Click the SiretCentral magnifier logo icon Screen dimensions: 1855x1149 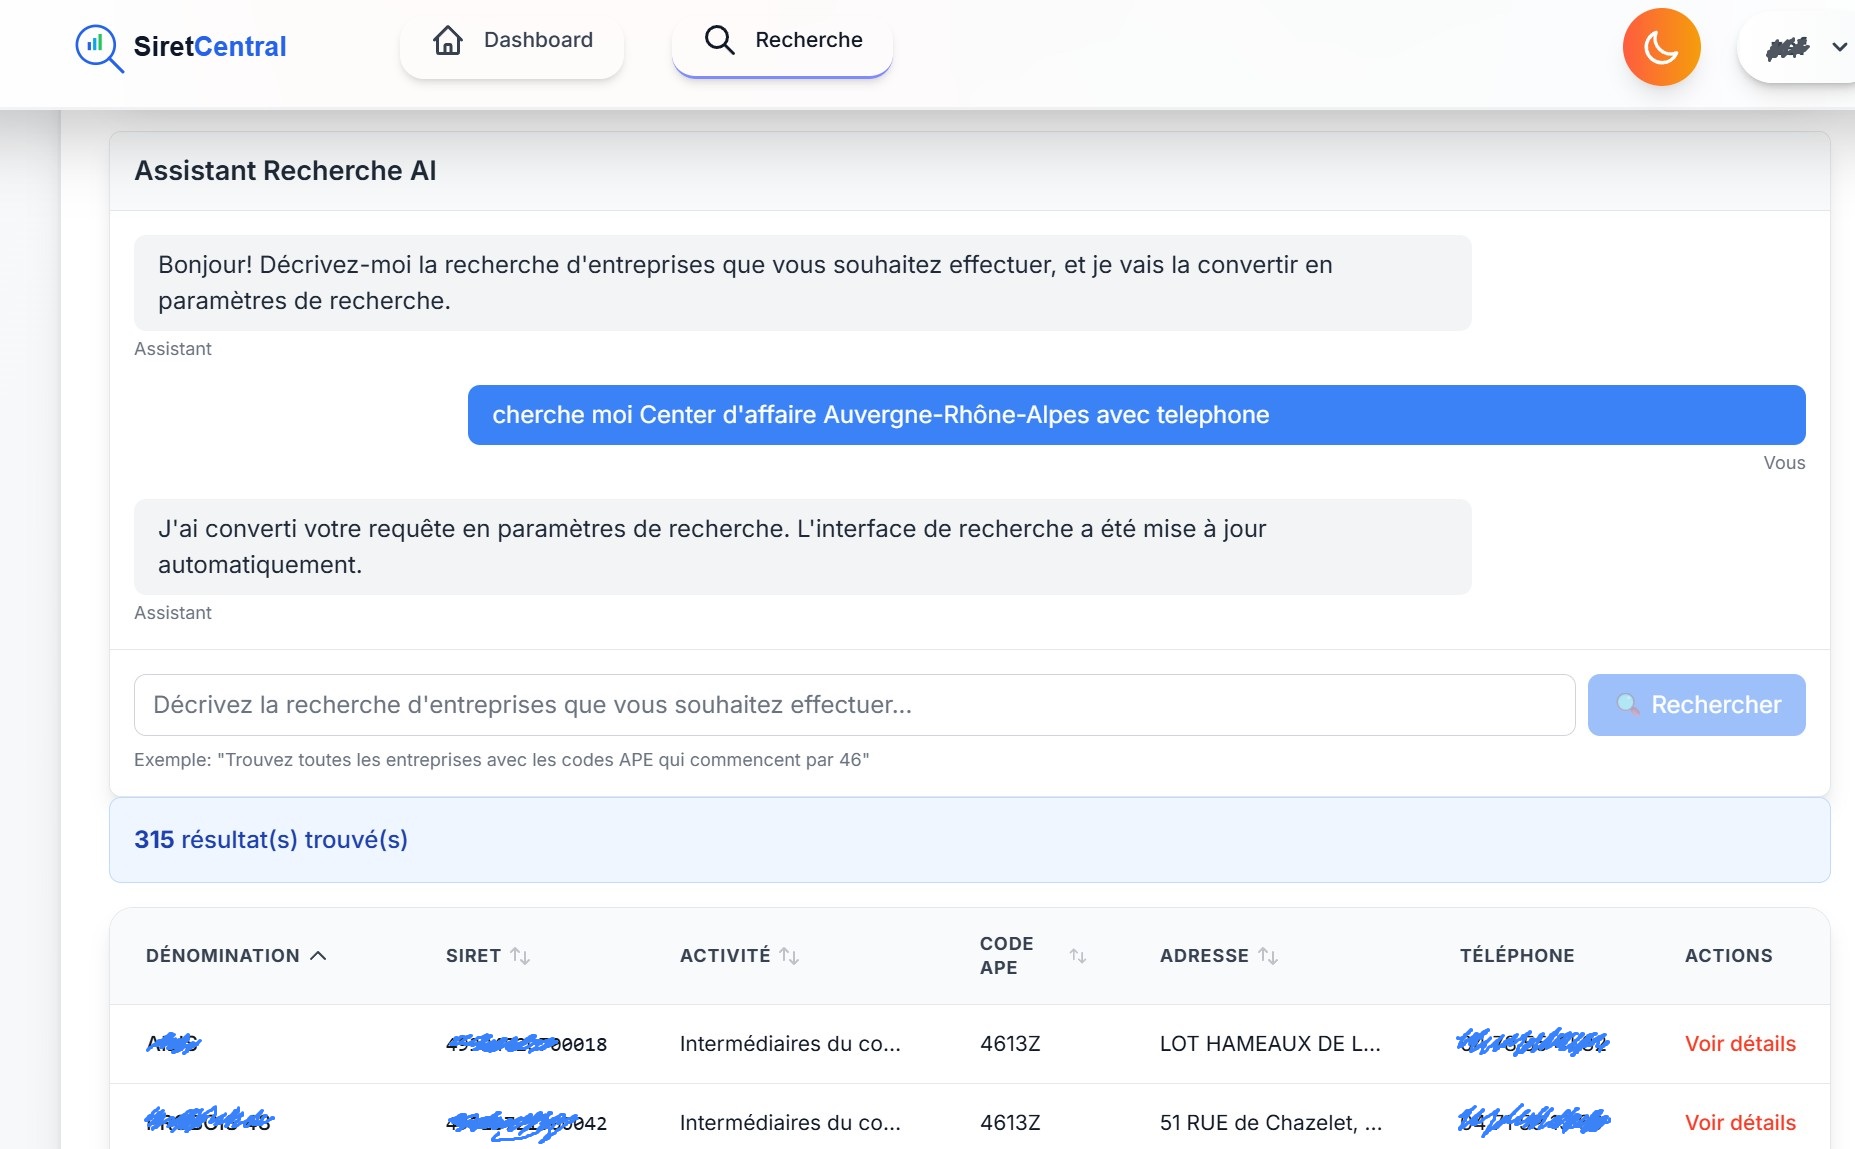(99, 47)
